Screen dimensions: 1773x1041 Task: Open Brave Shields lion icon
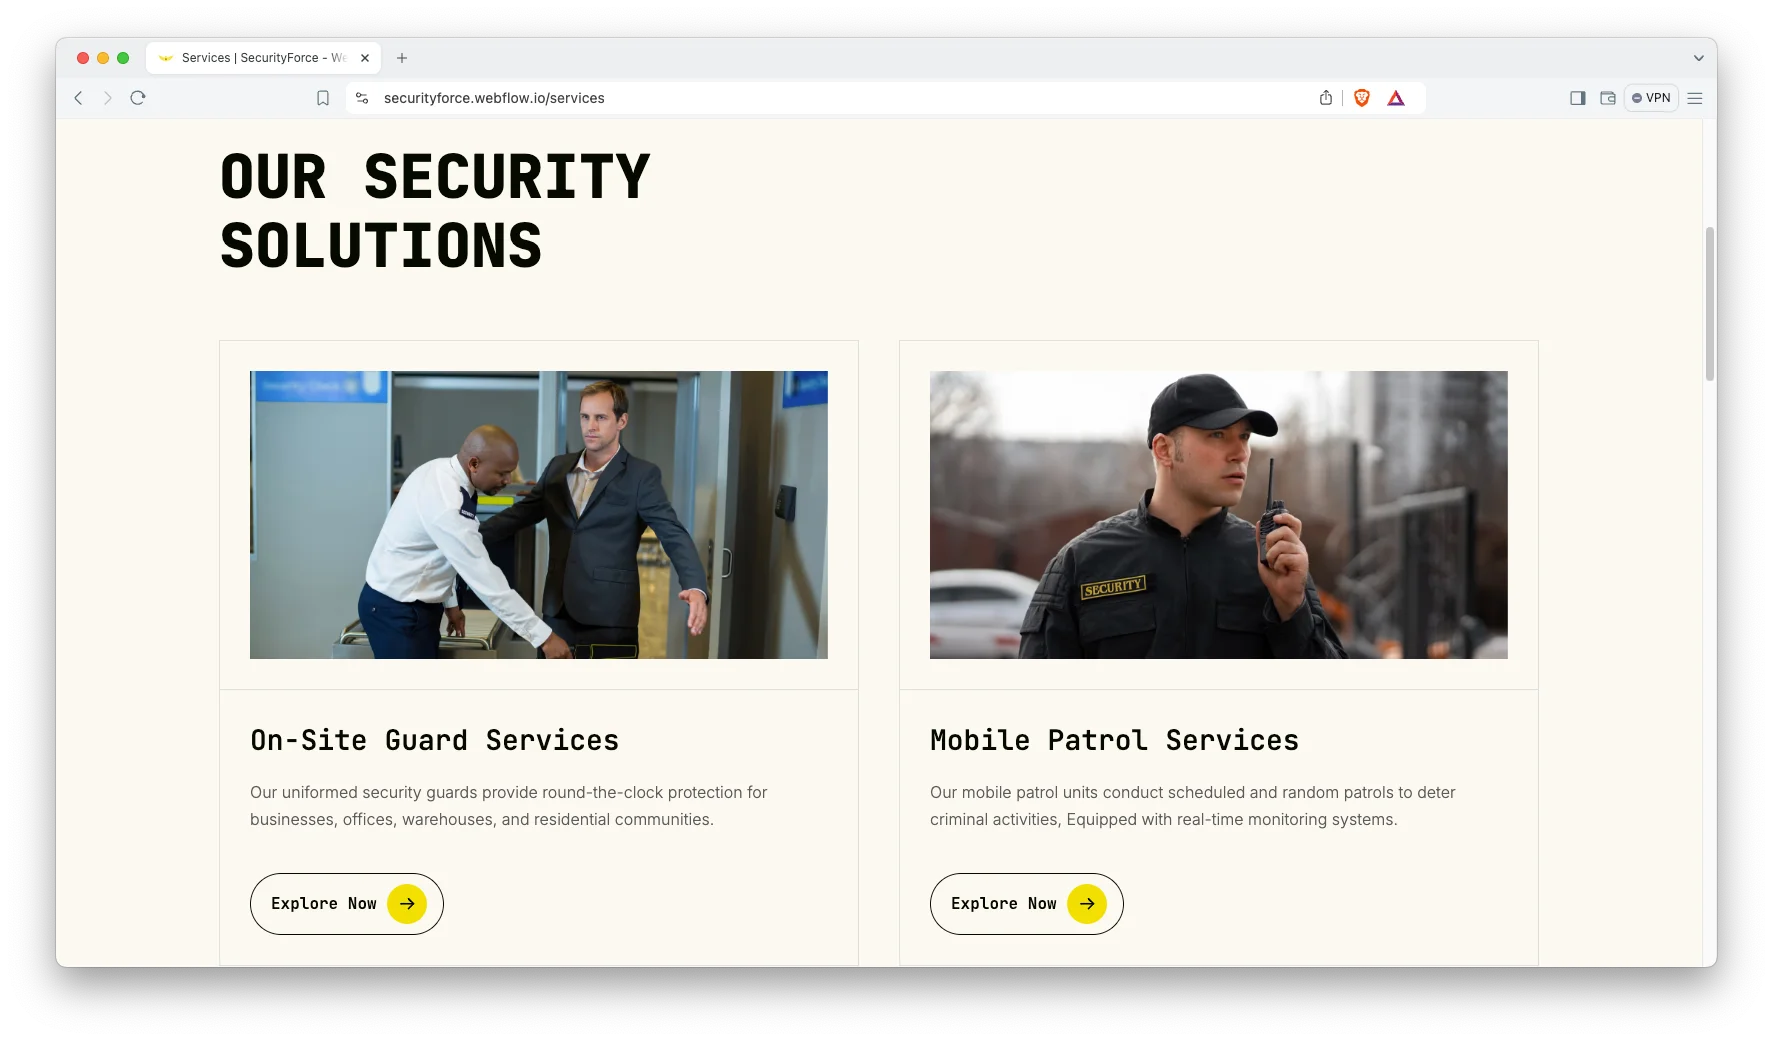tap(1362, 98)
